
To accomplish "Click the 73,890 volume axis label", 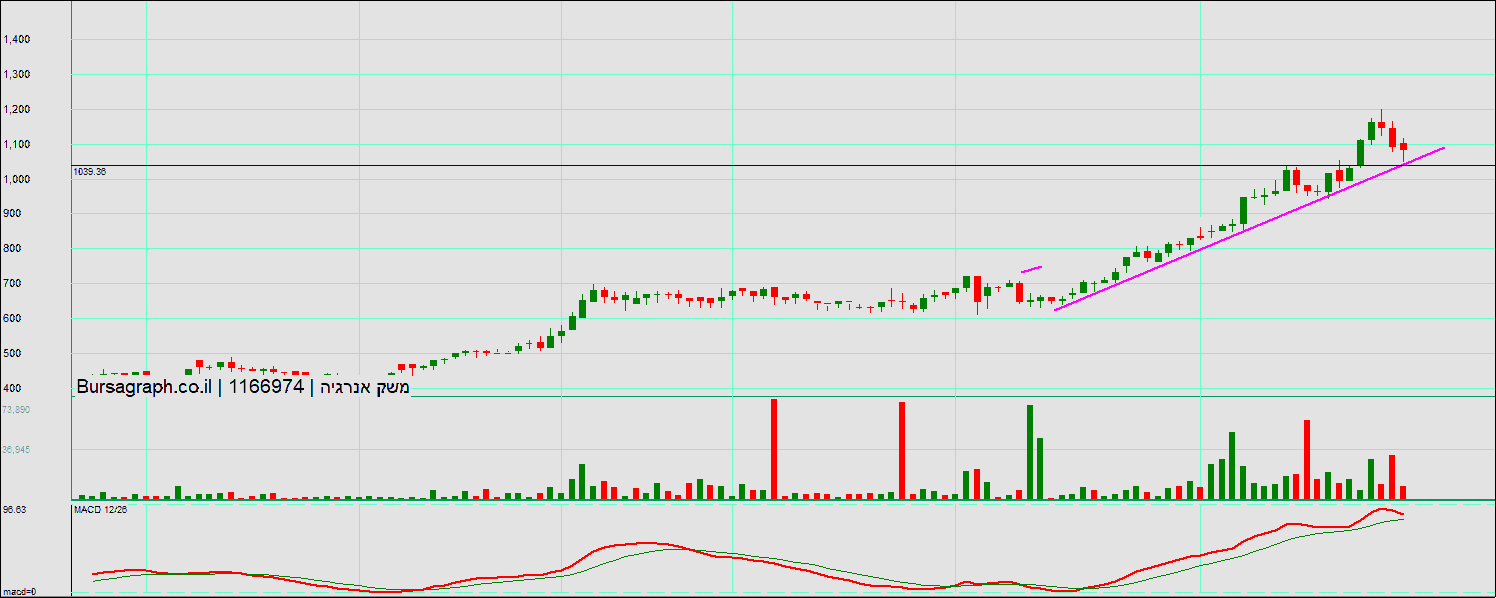I will point(16,410).
